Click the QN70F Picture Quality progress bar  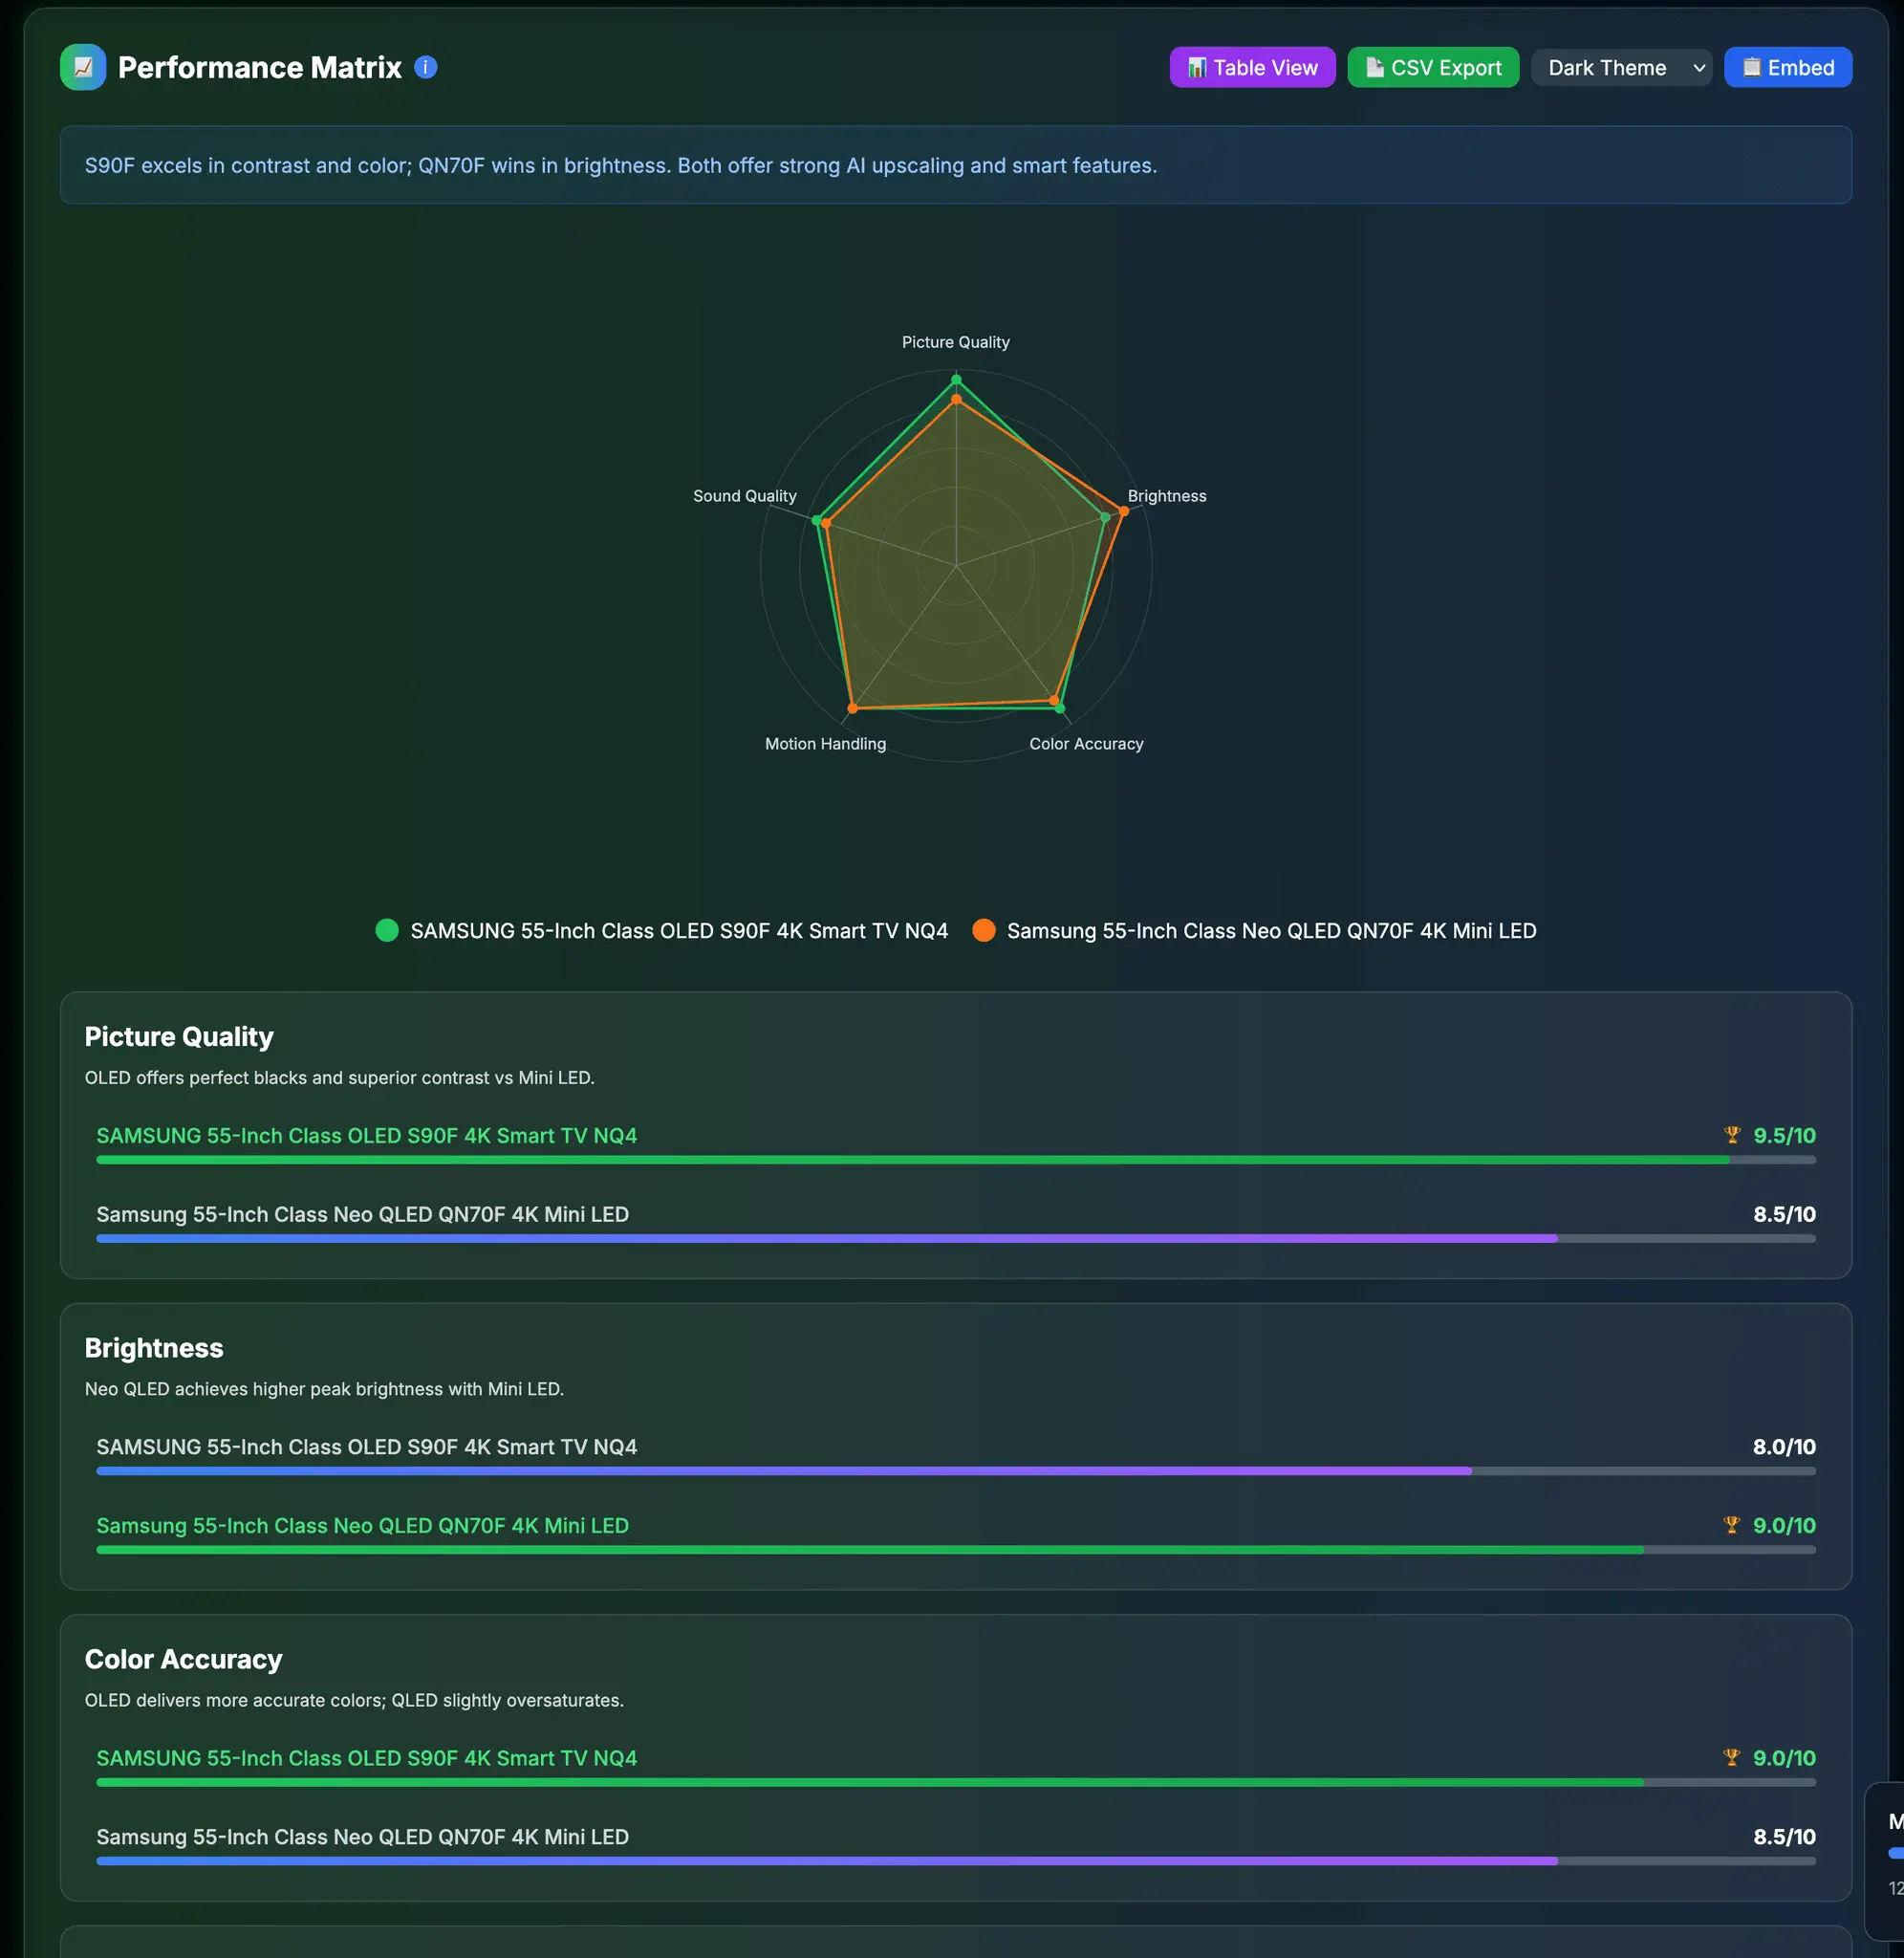(956, 1239)
